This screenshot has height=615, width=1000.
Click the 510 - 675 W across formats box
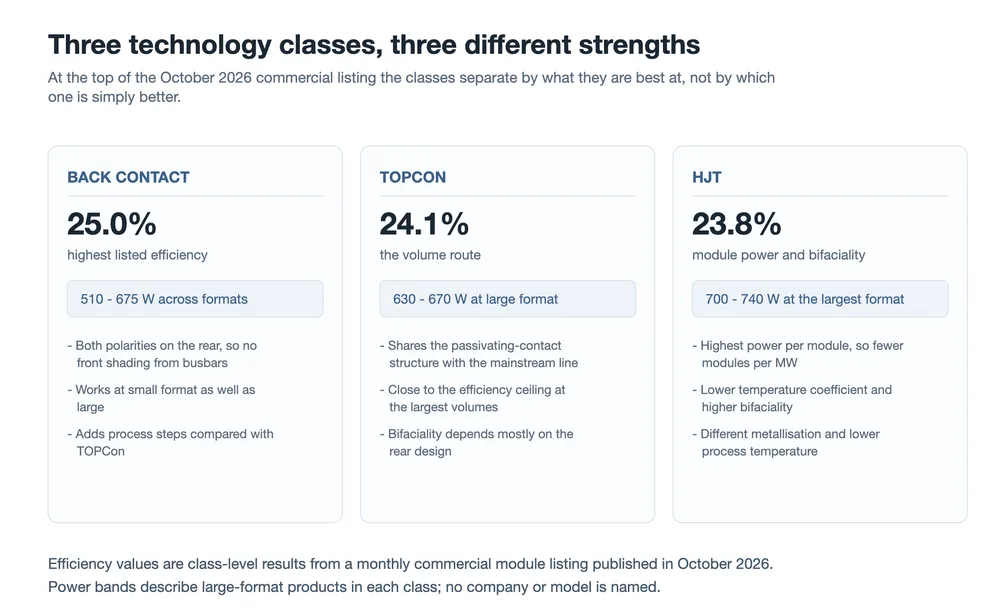tap(195, 299)
